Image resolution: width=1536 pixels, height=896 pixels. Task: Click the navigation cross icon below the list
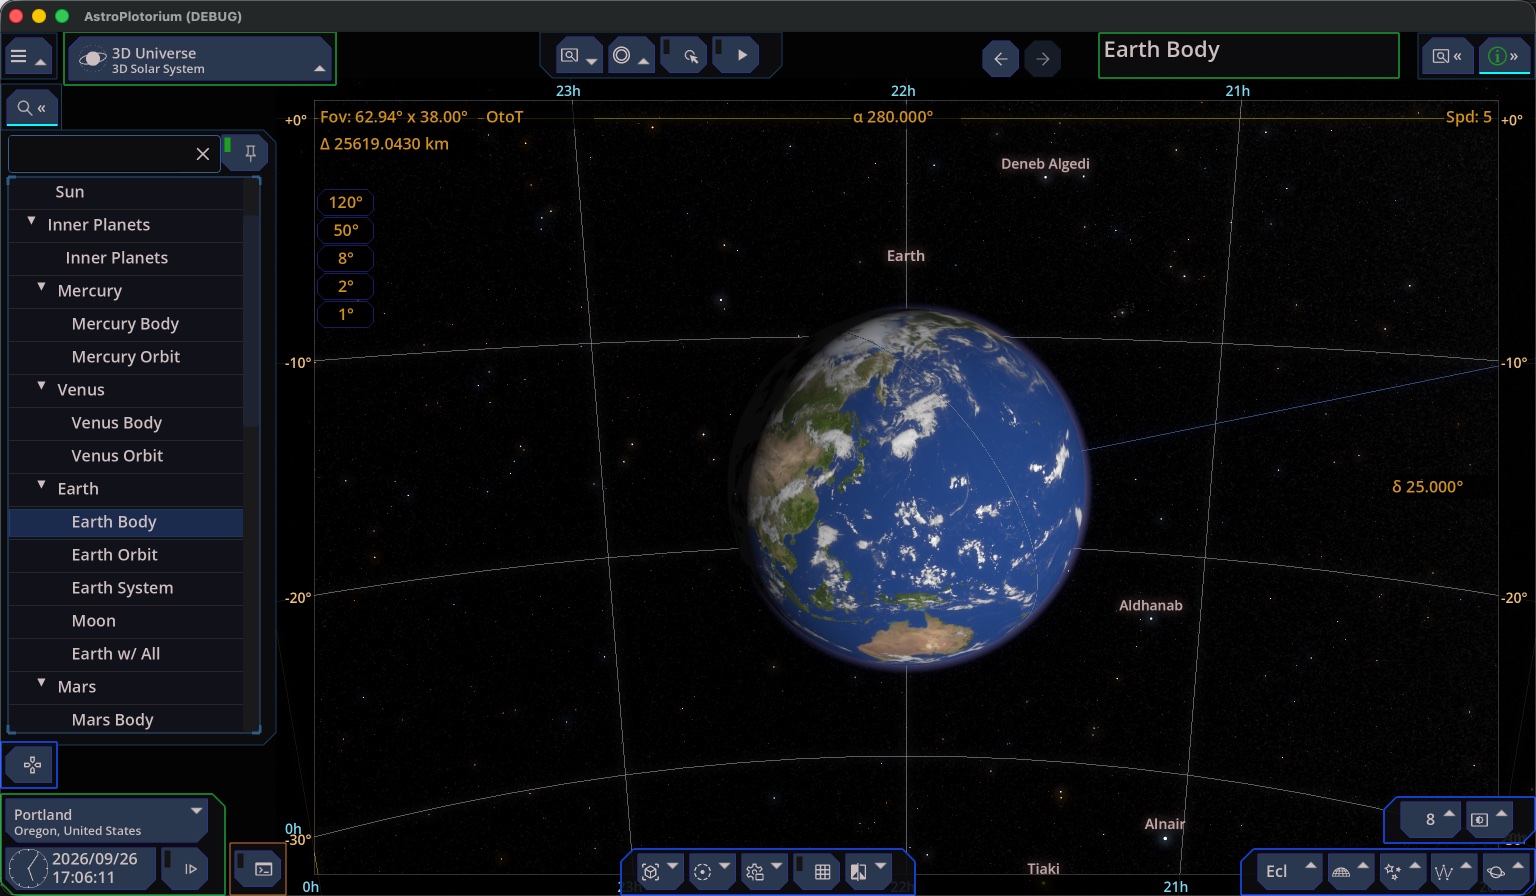[31, 766]
